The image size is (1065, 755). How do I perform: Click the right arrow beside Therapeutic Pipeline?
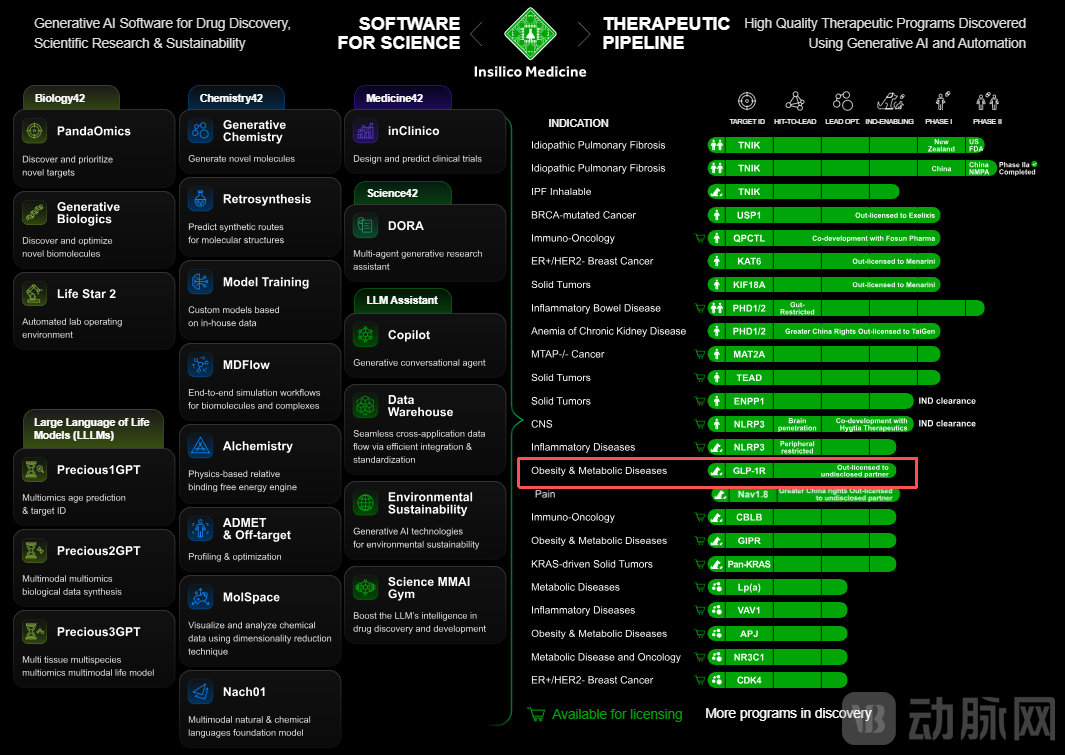[x=586, y=35]
